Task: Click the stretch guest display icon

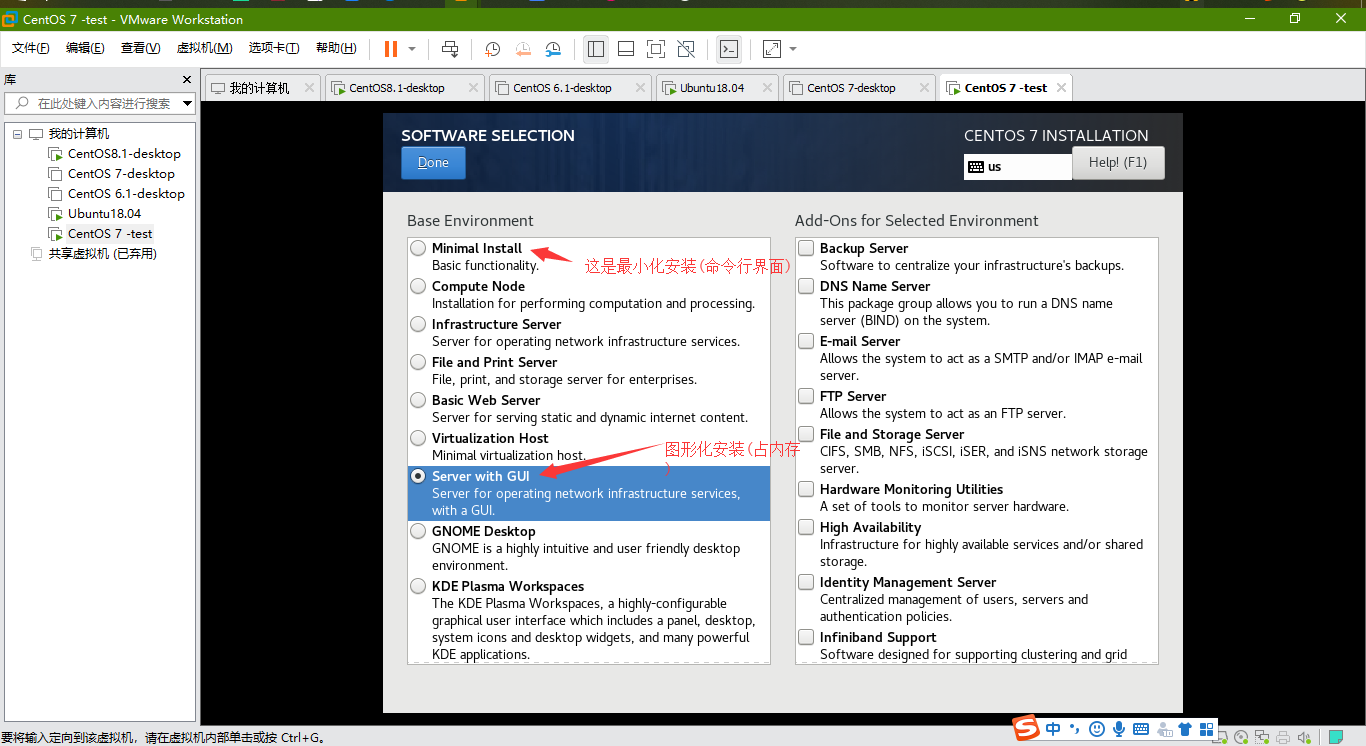Action: (772, 48)
